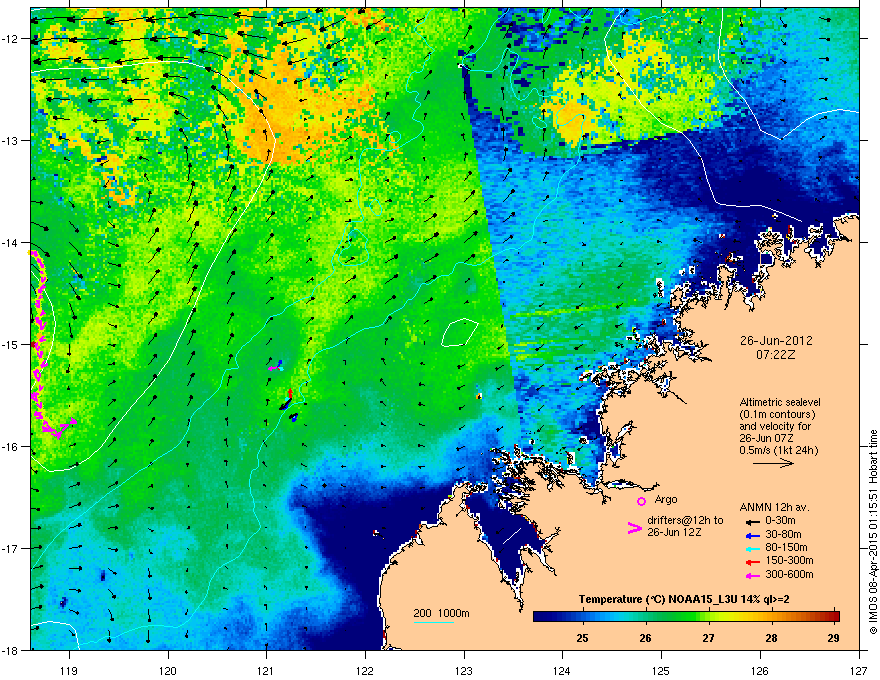Viewport: 880px width, 680px height.
Task: Click the colorbar tick label 26
Action: click(x=645, y=638)
